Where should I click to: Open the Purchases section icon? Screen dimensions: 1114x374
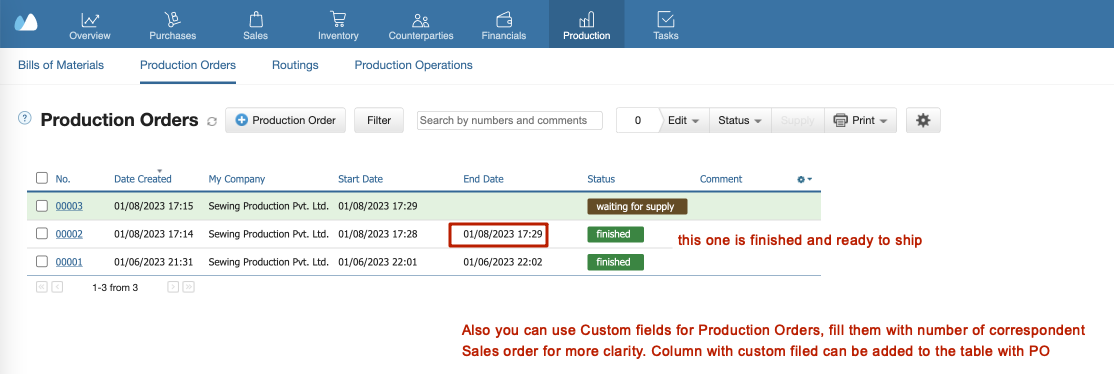[172, 19]
